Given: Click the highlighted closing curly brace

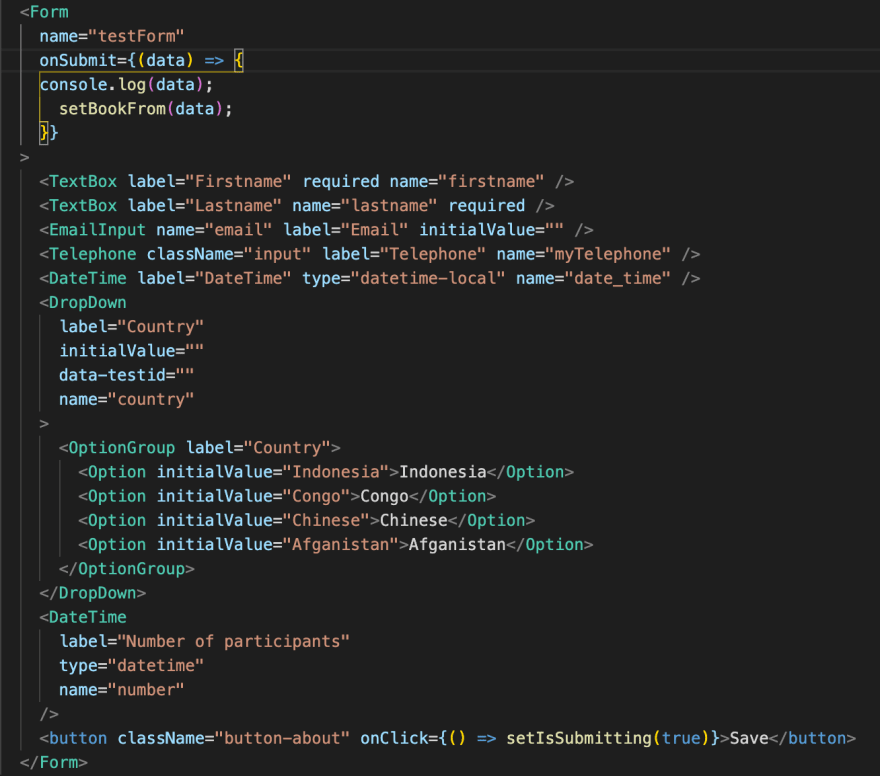Looking at the screenshot, I should (44, 132).
